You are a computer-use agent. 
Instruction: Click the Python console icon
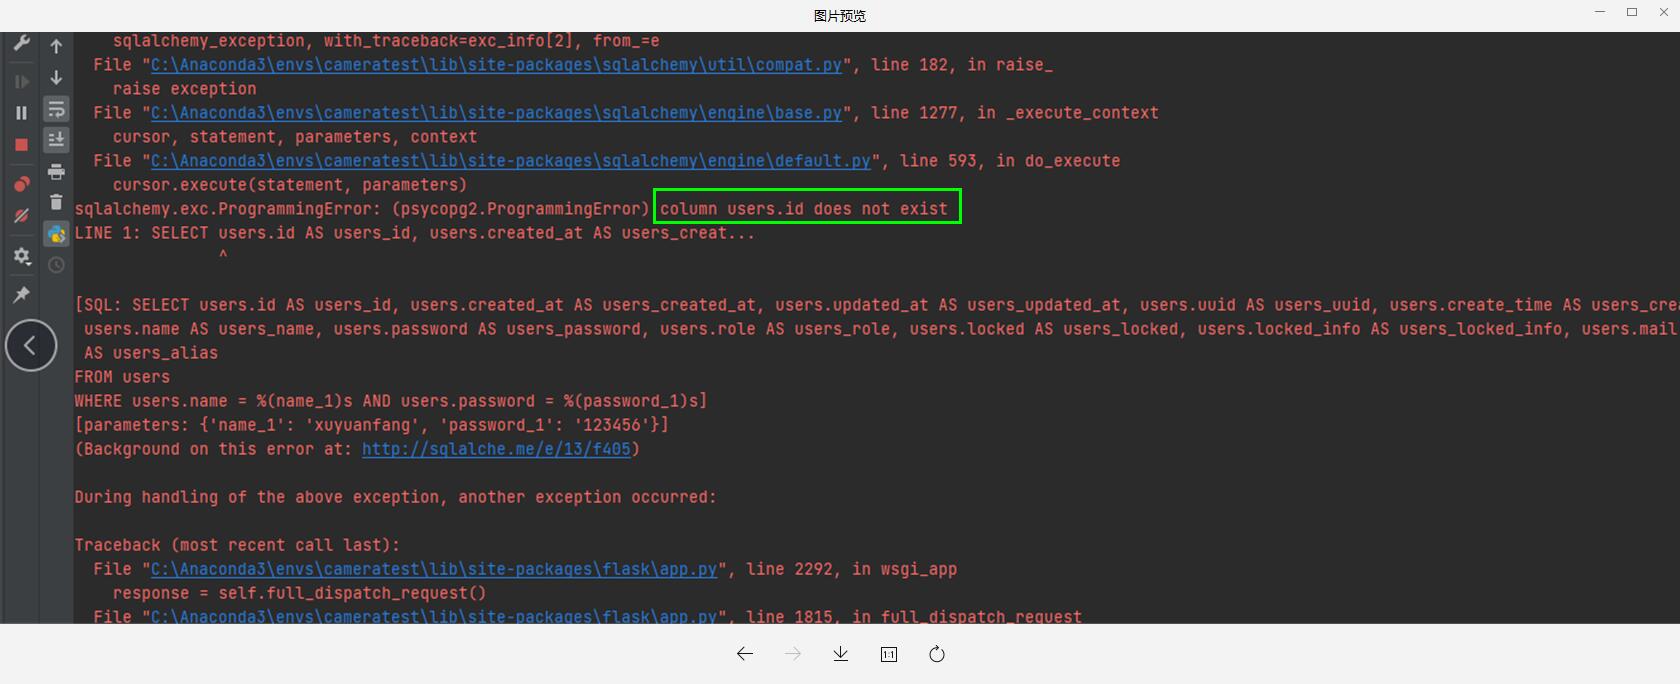tap(56, 234)
